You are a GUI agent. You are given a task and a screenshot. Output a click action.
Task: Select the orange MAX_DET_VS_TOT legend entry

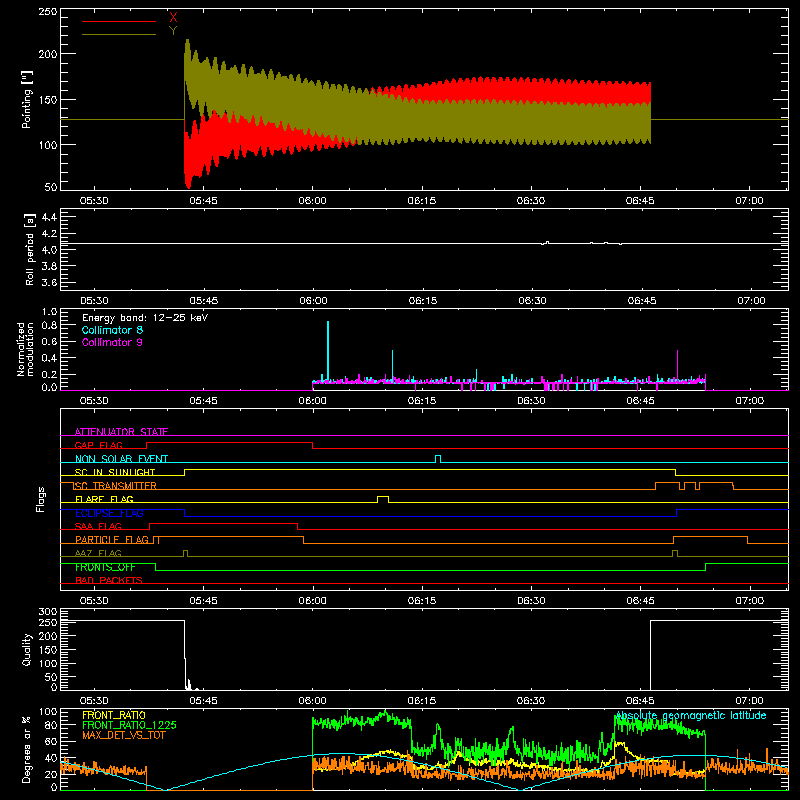coord(123,735)
